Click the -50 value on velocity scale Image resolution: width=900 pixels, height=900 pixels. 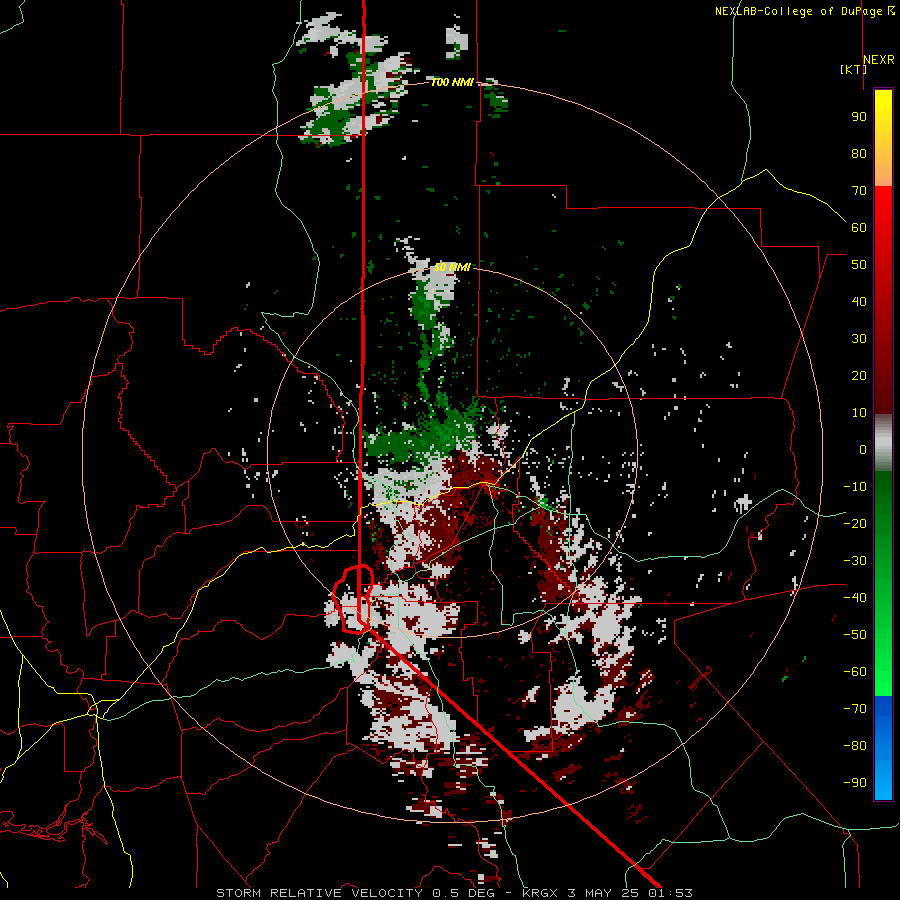[x=855, y=635]
